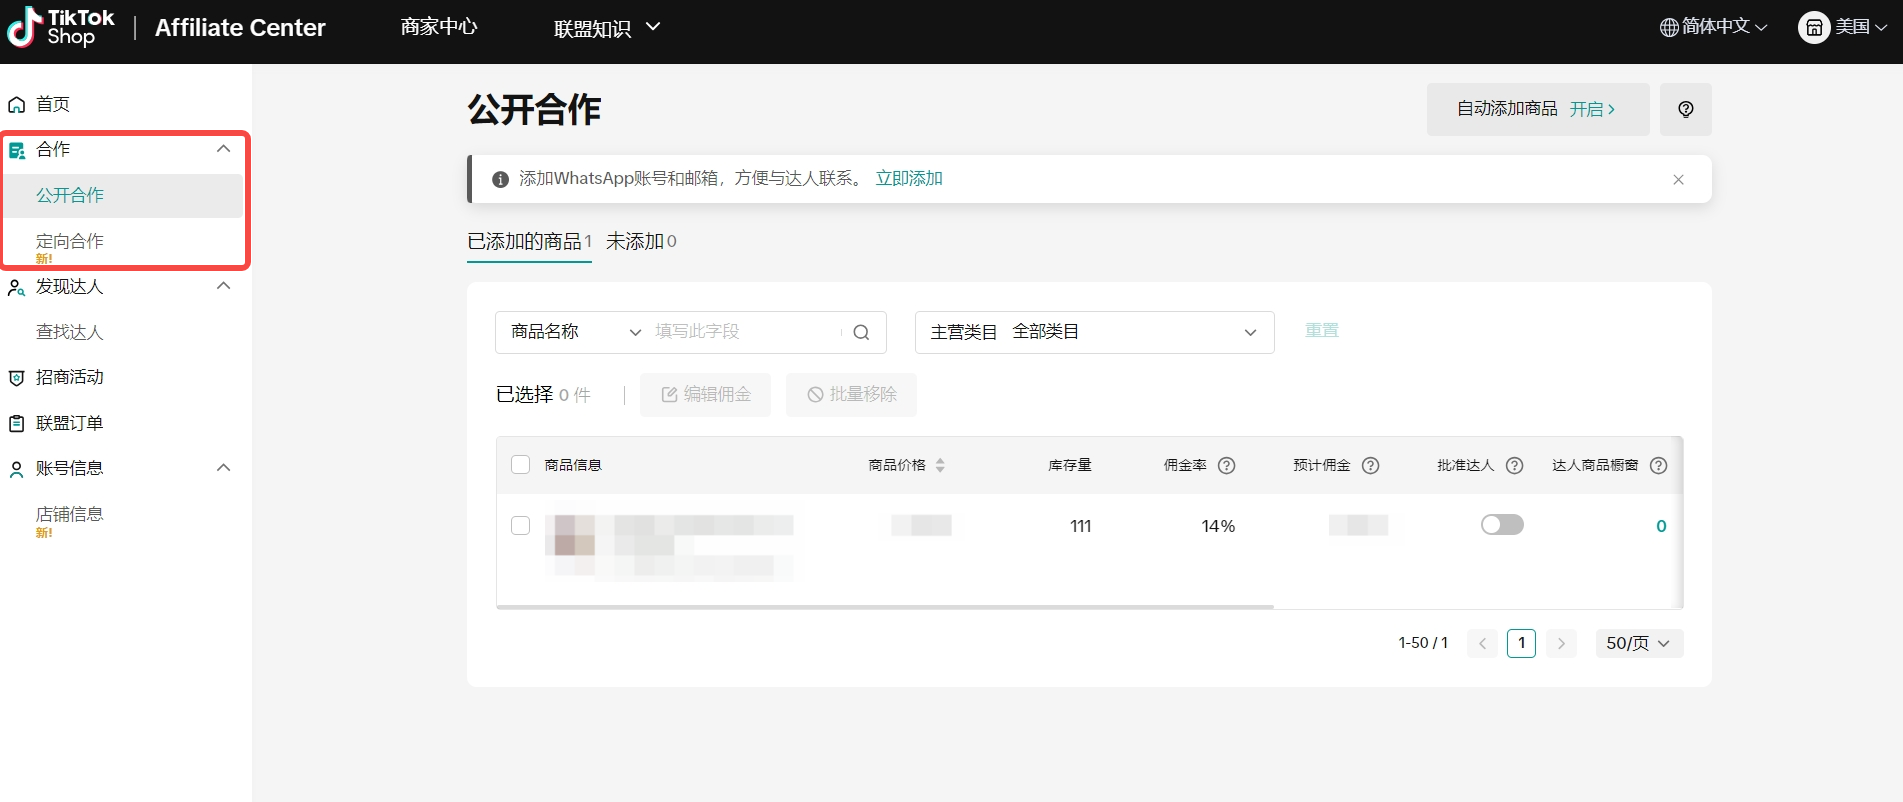Click the 佣金率 help question icon
This screenshot has height=802, width=1903.
pos(1226,465)
